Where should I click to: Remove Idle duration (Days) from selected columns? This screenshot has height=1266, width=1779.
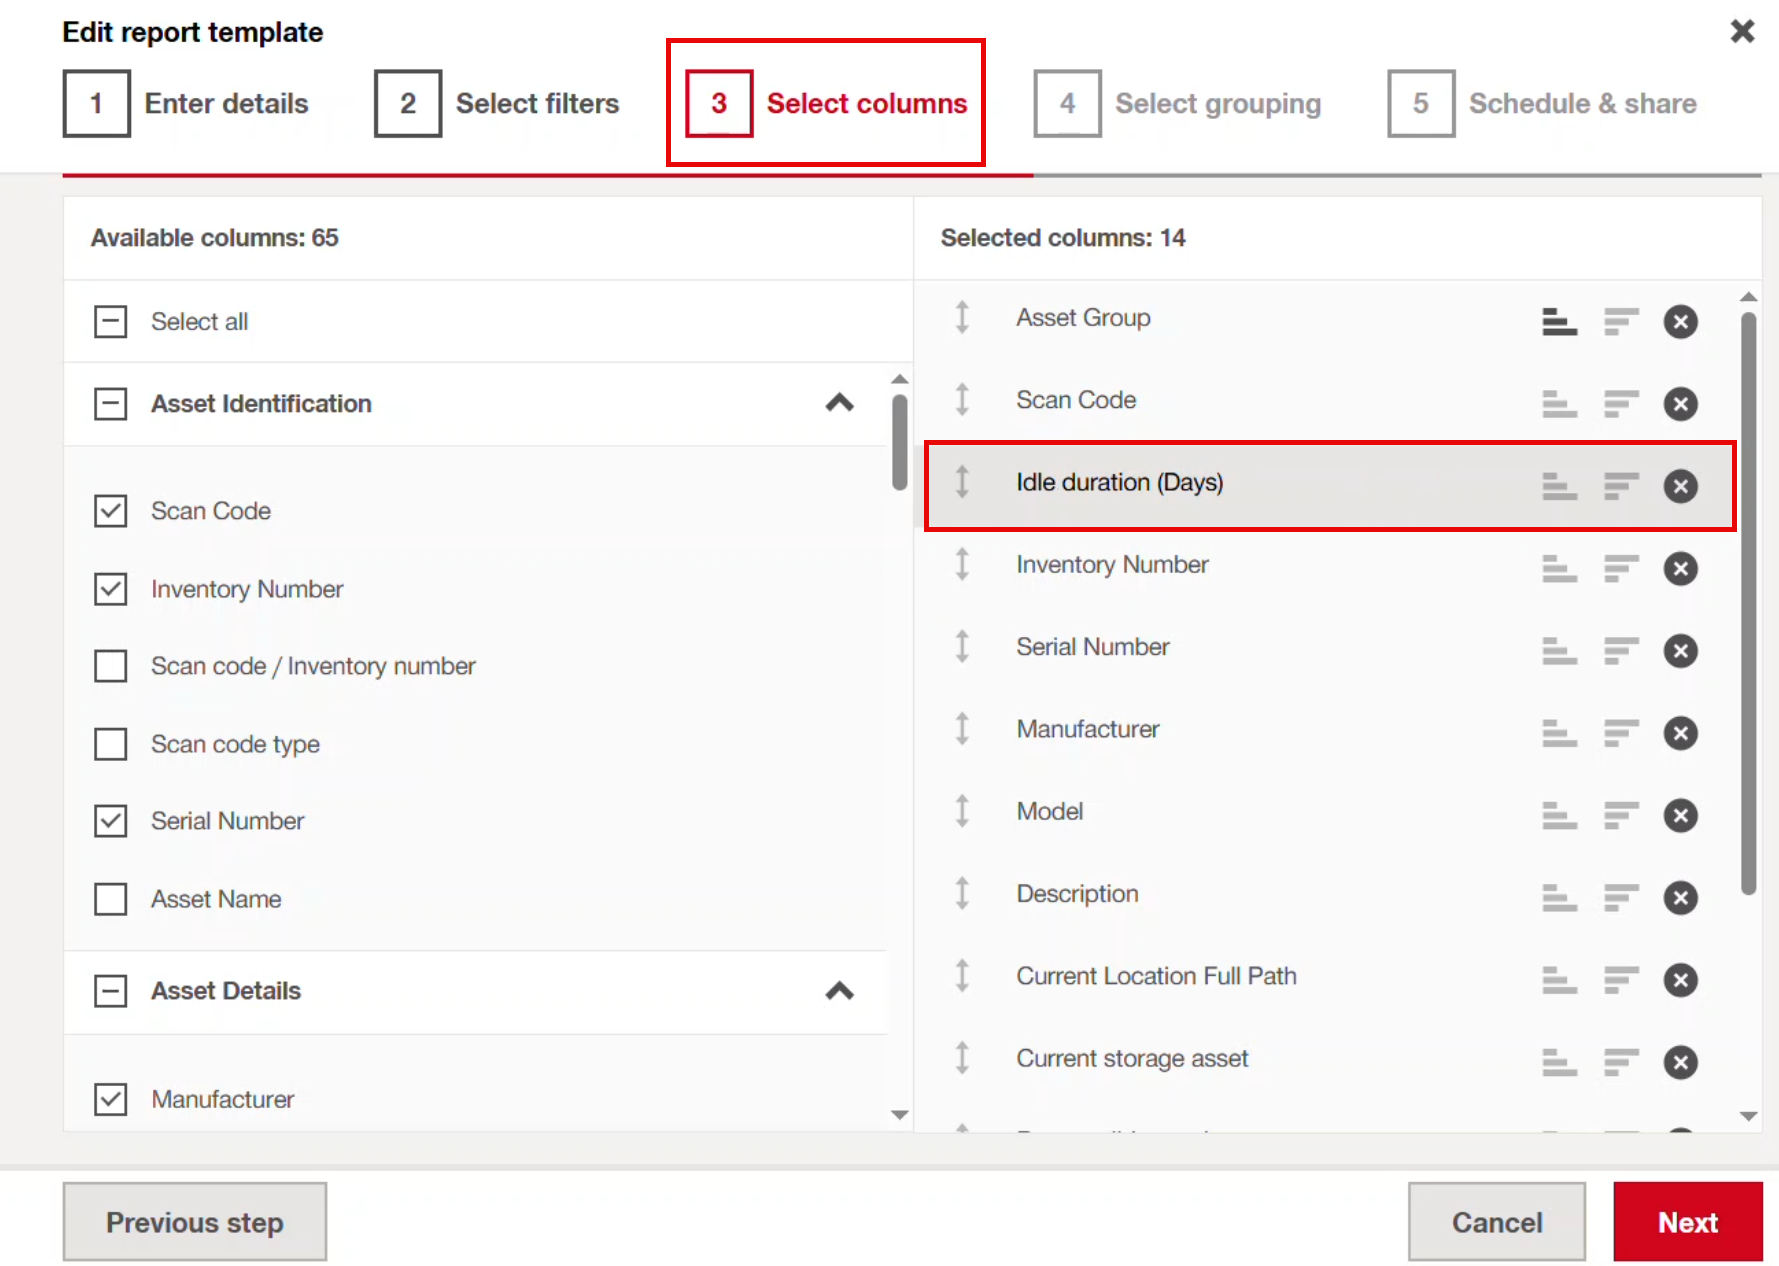(x=1680, y=487)
